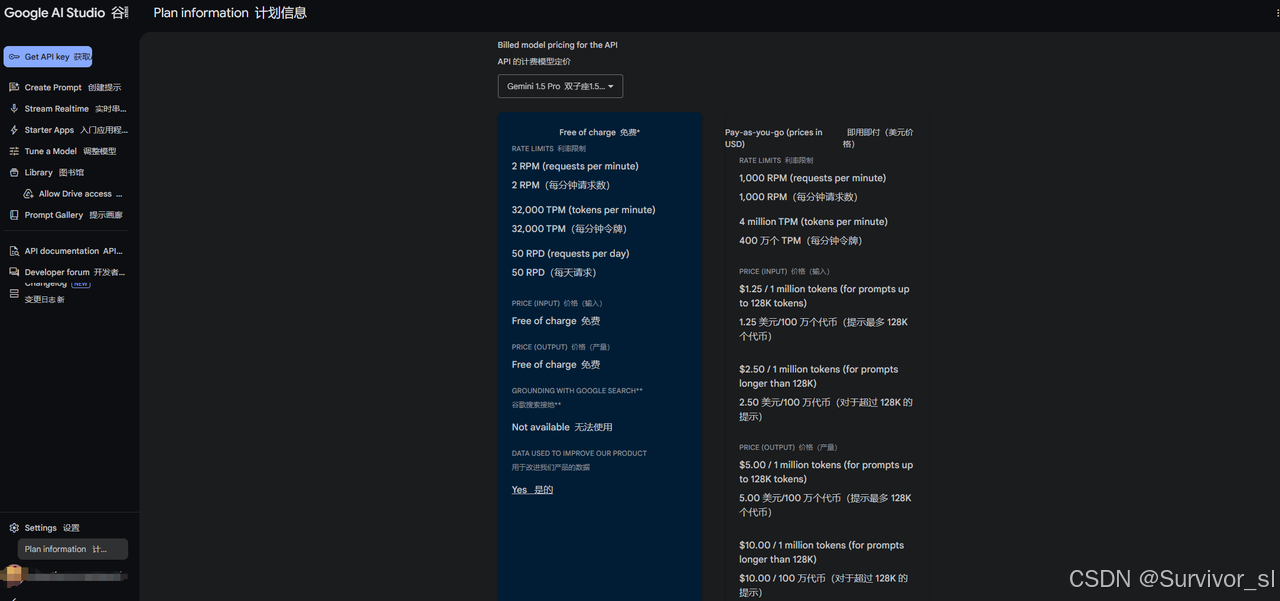Open the Plan information menu entry
The width and height of the screenshot is (1280, 601).
point(73,549)
